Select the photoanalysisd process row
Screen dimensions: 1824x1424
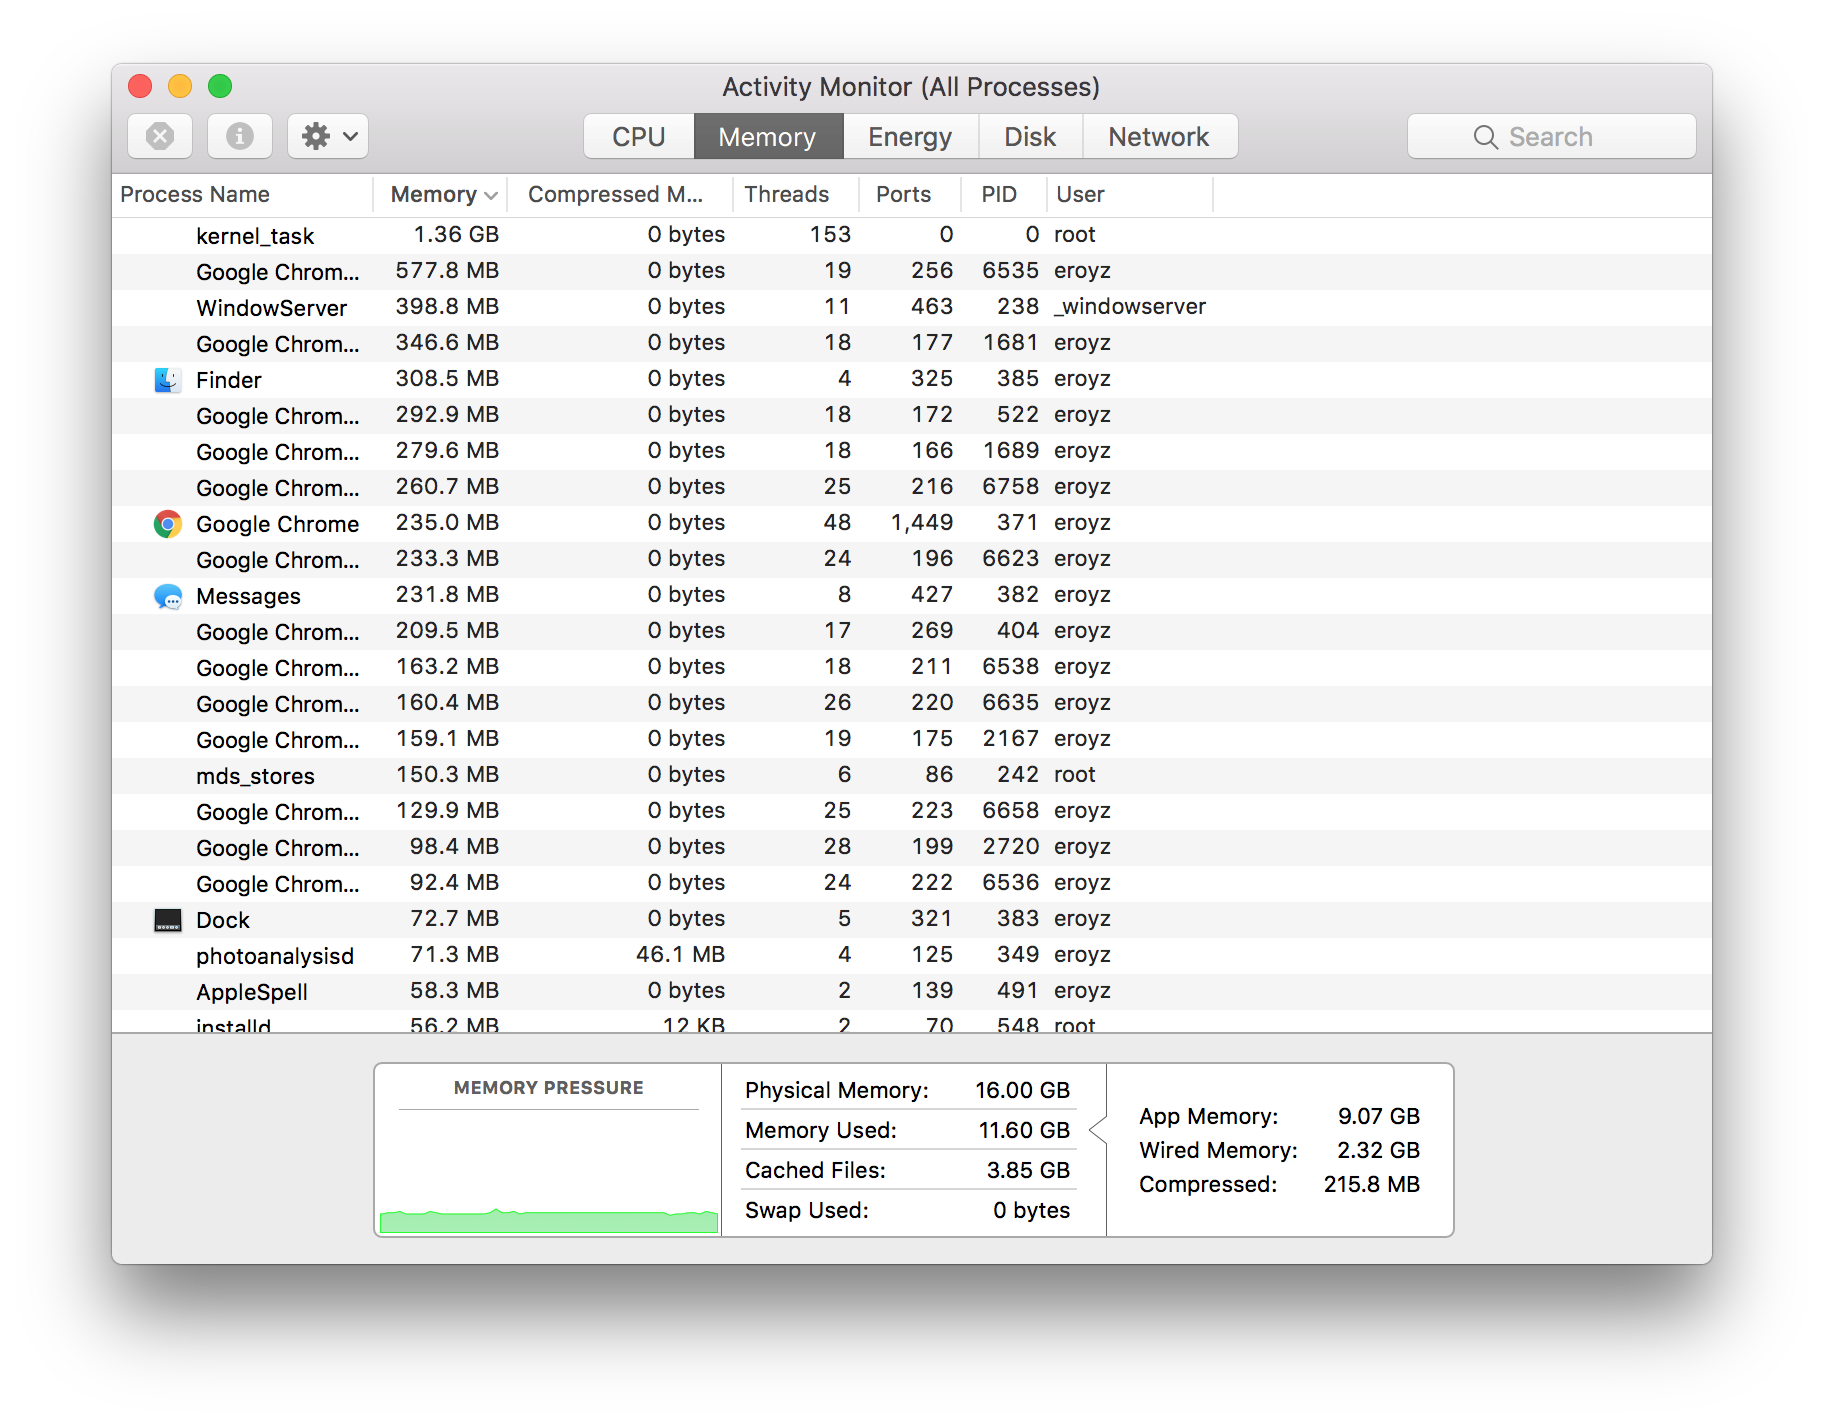[x=912, y=956]
